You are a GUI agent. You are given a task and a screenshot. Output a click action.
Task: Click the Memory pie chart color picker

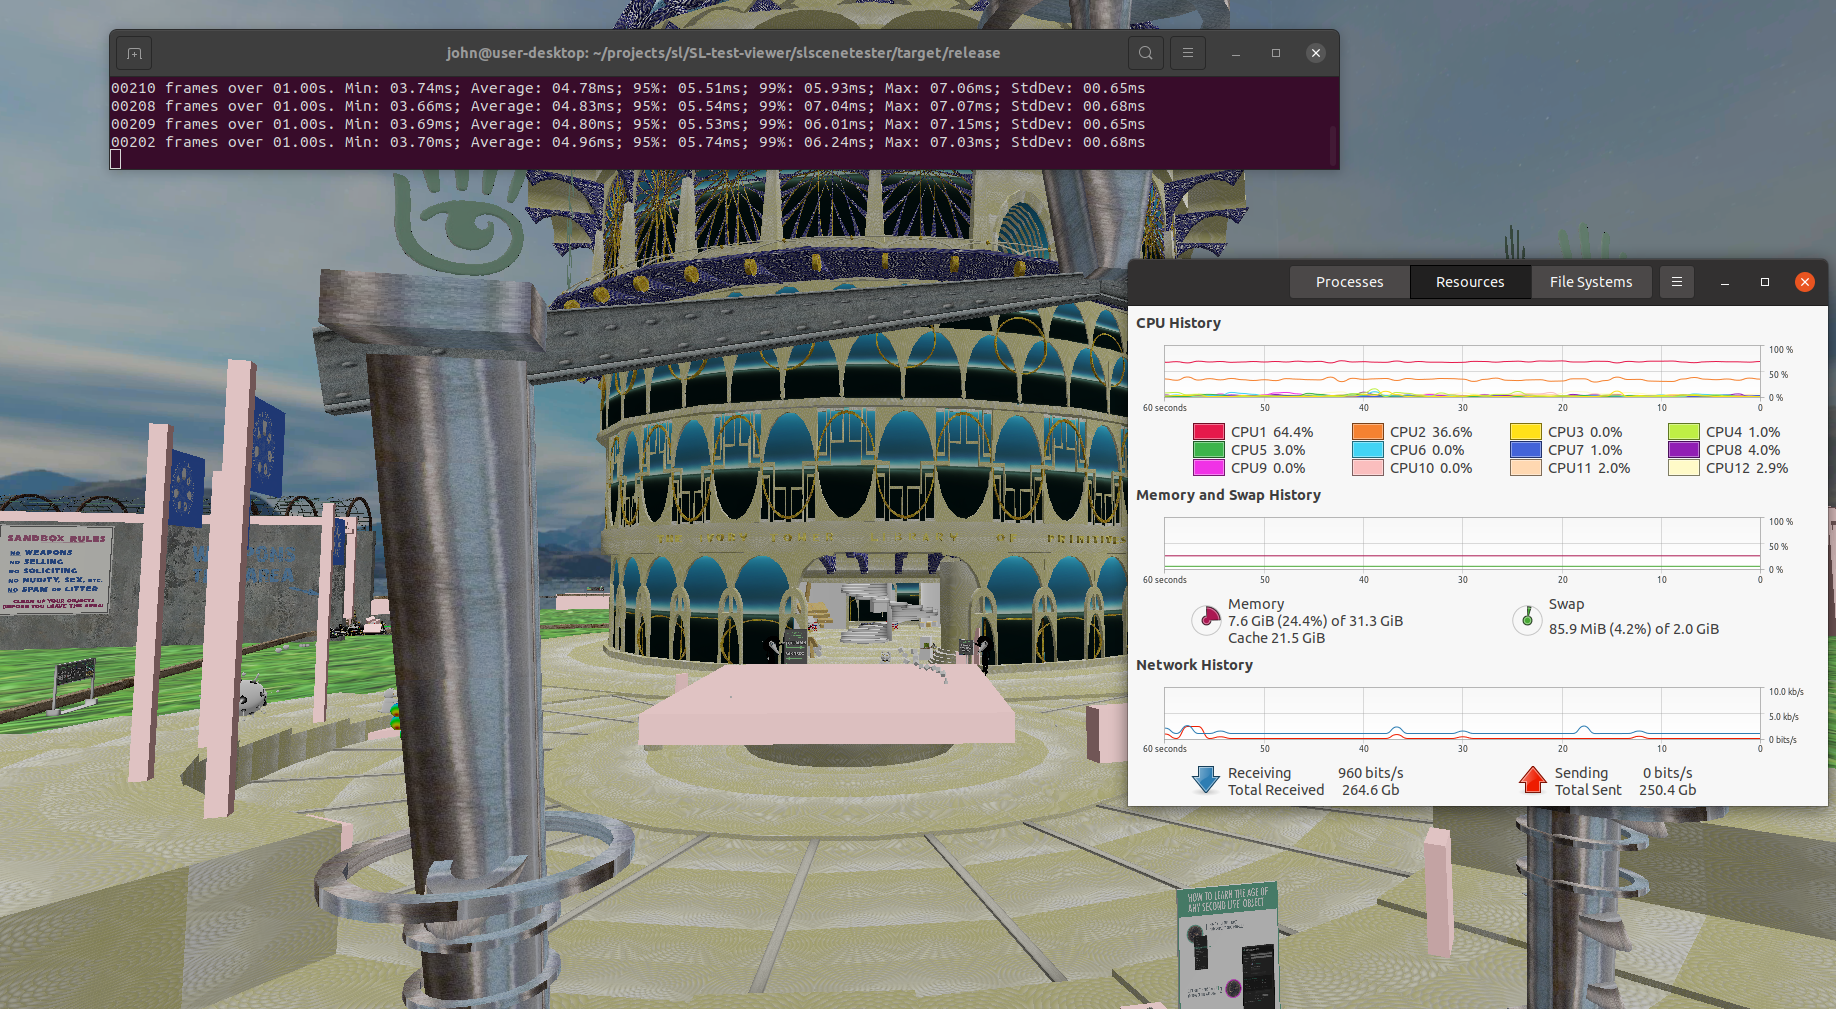[x=1207, y=620]
